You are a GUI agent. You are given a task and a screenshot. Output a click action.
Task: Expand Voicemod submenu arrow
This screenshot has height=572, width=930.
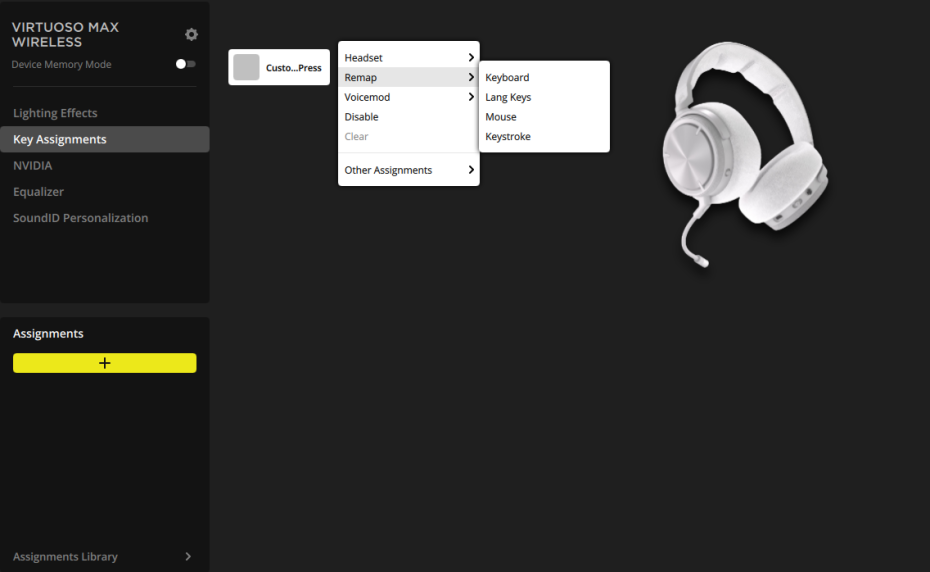(471, 97)
